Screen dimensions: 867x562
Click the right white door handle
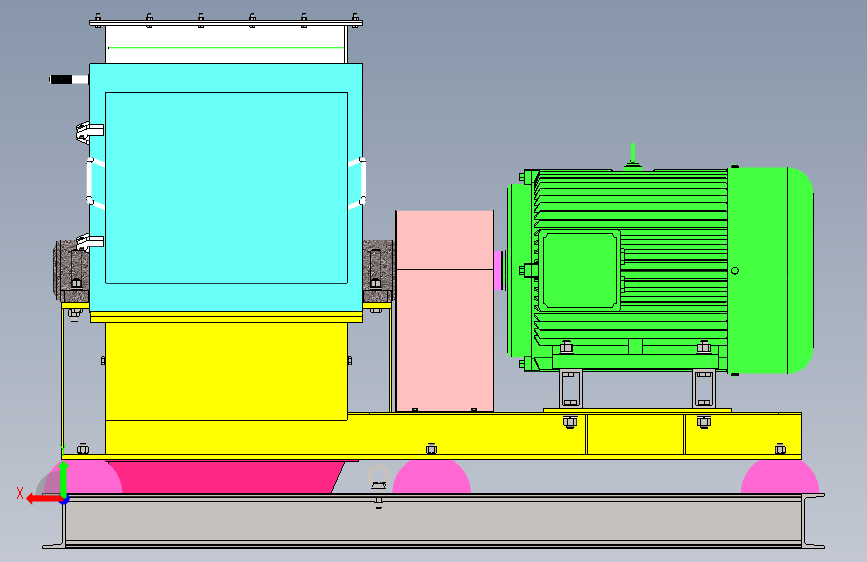click(x=357, y=183)
